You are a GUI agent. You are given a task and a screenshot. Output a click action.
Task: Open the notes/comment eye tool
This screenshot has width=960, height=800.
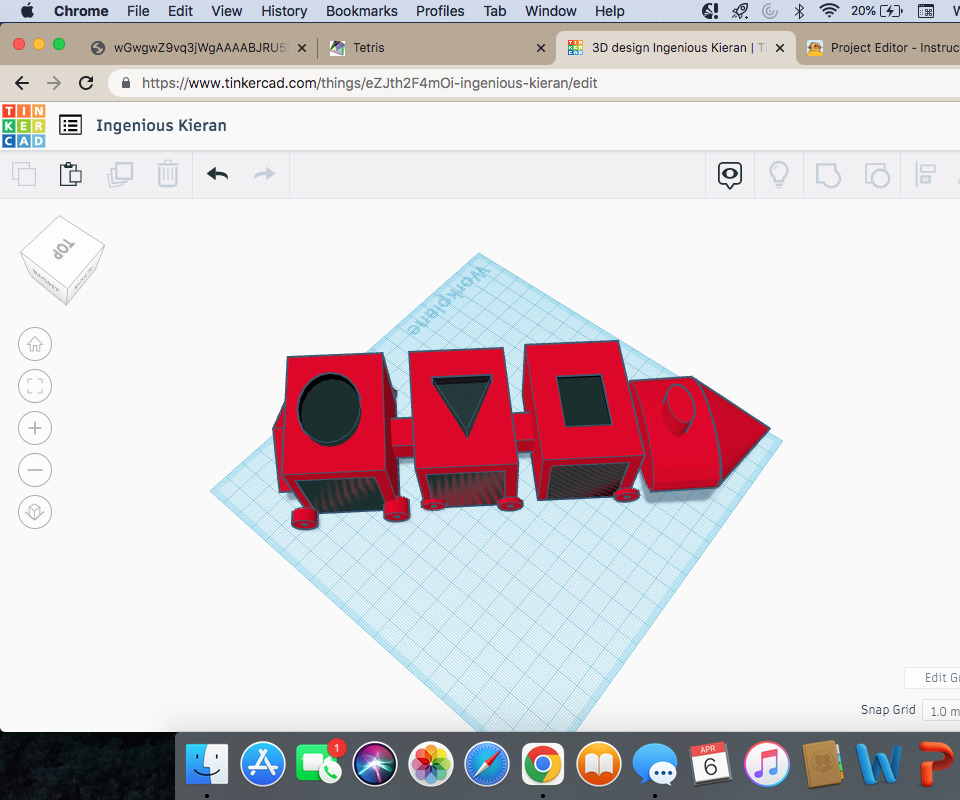[730, 176]
